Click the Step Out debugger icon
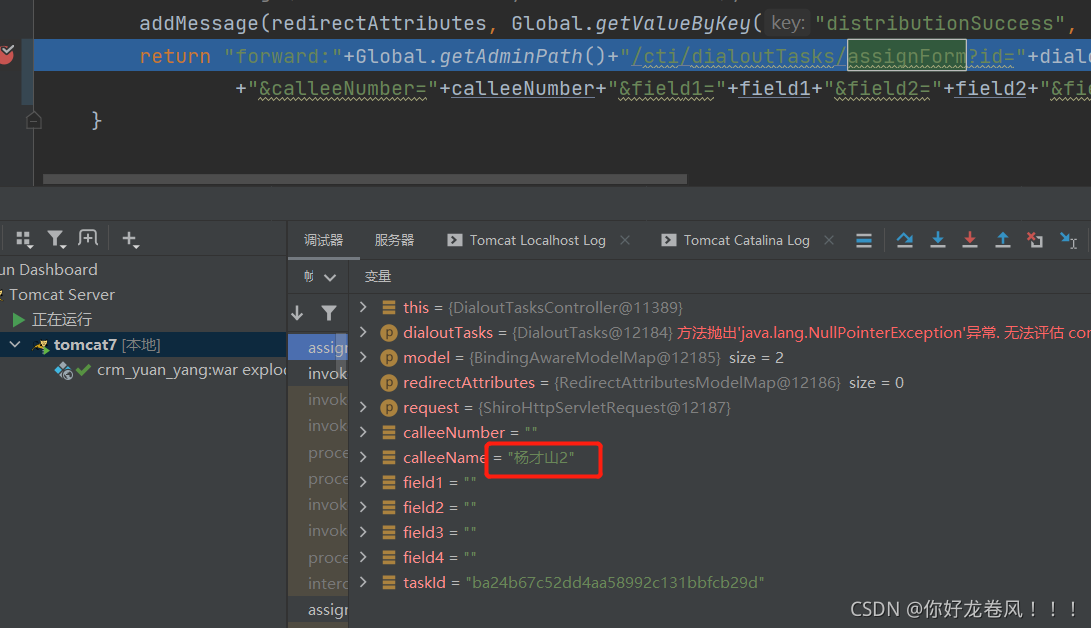The width and height of the screenshot is (1091, 628). [x=1003, y=240]
